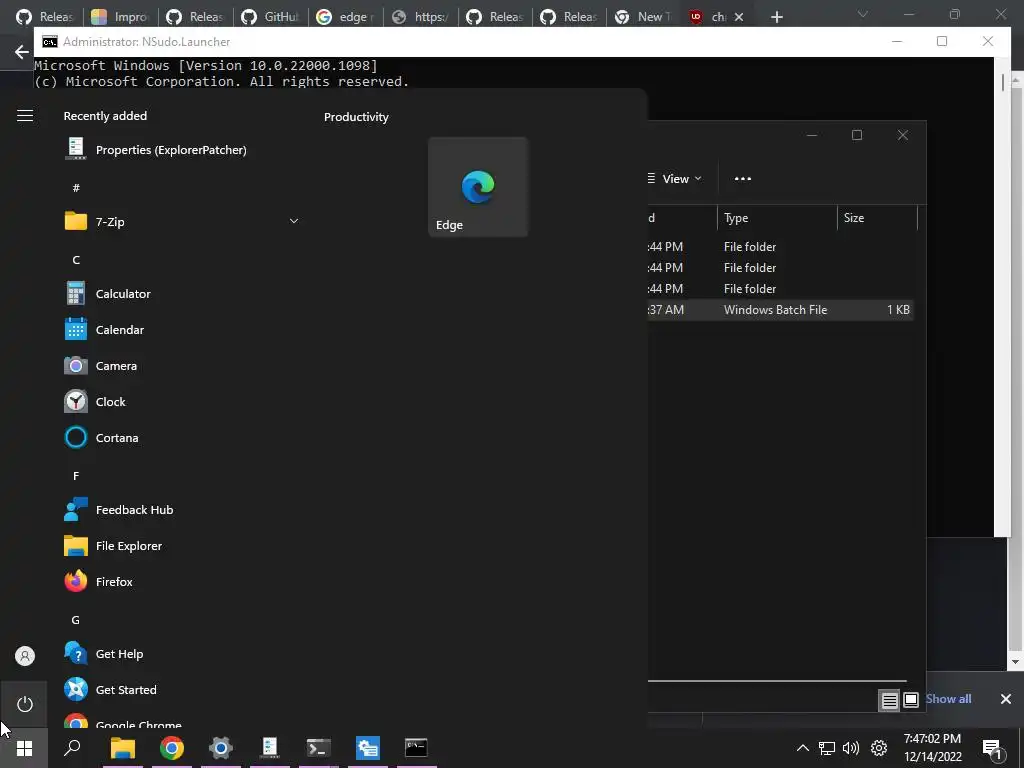Select large thumbnails view icon in Explorer
The width and height of the screenshot is (1024, 768).
[910, 701]
